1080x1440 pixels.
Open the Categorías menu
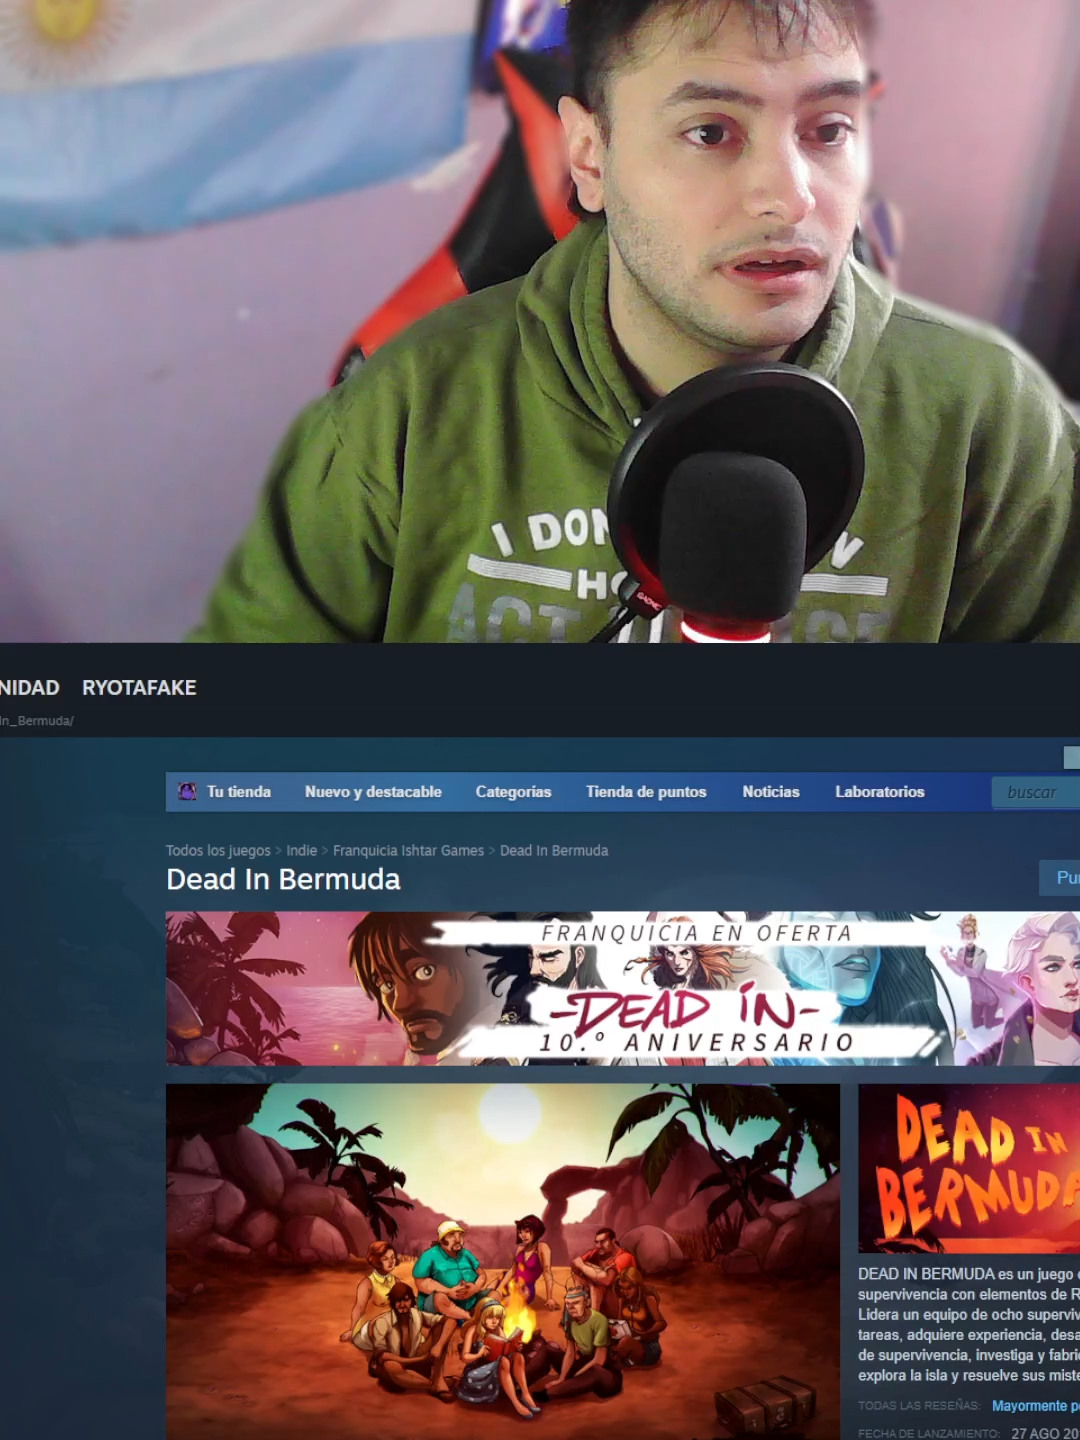click(x=513, y=792)
